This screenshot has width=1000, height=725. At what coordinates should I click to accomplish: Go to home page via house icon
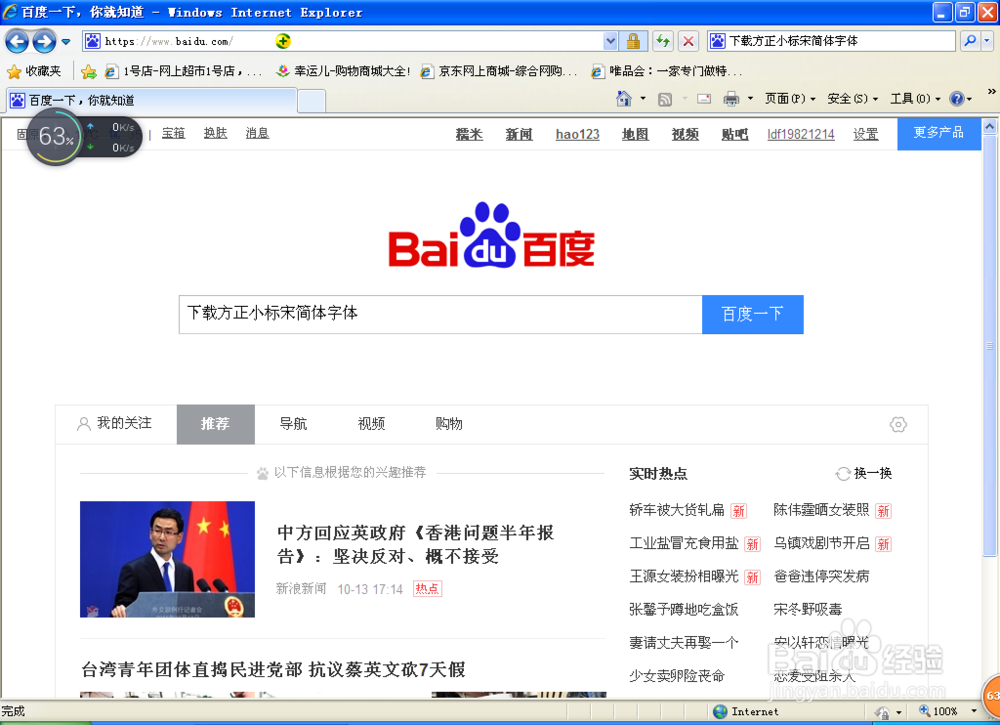624,99
